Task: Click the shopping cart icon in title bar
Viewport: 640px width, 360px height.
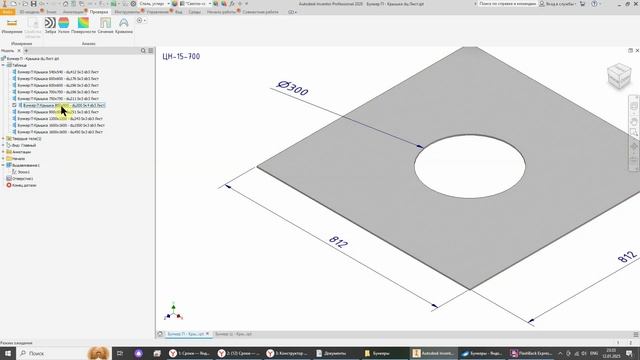Action: click(x=582, y=4)
